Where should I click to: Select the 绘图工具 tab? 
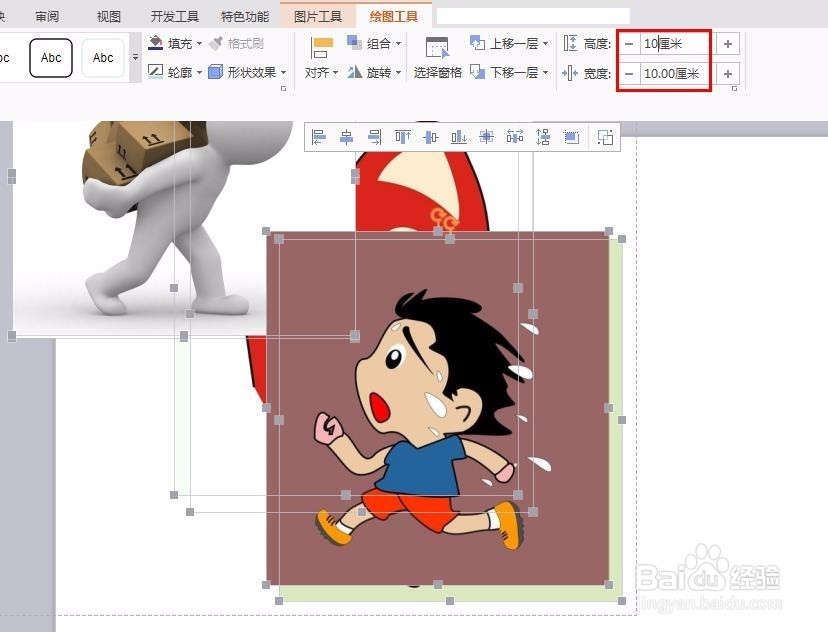(x=394, y=16)
